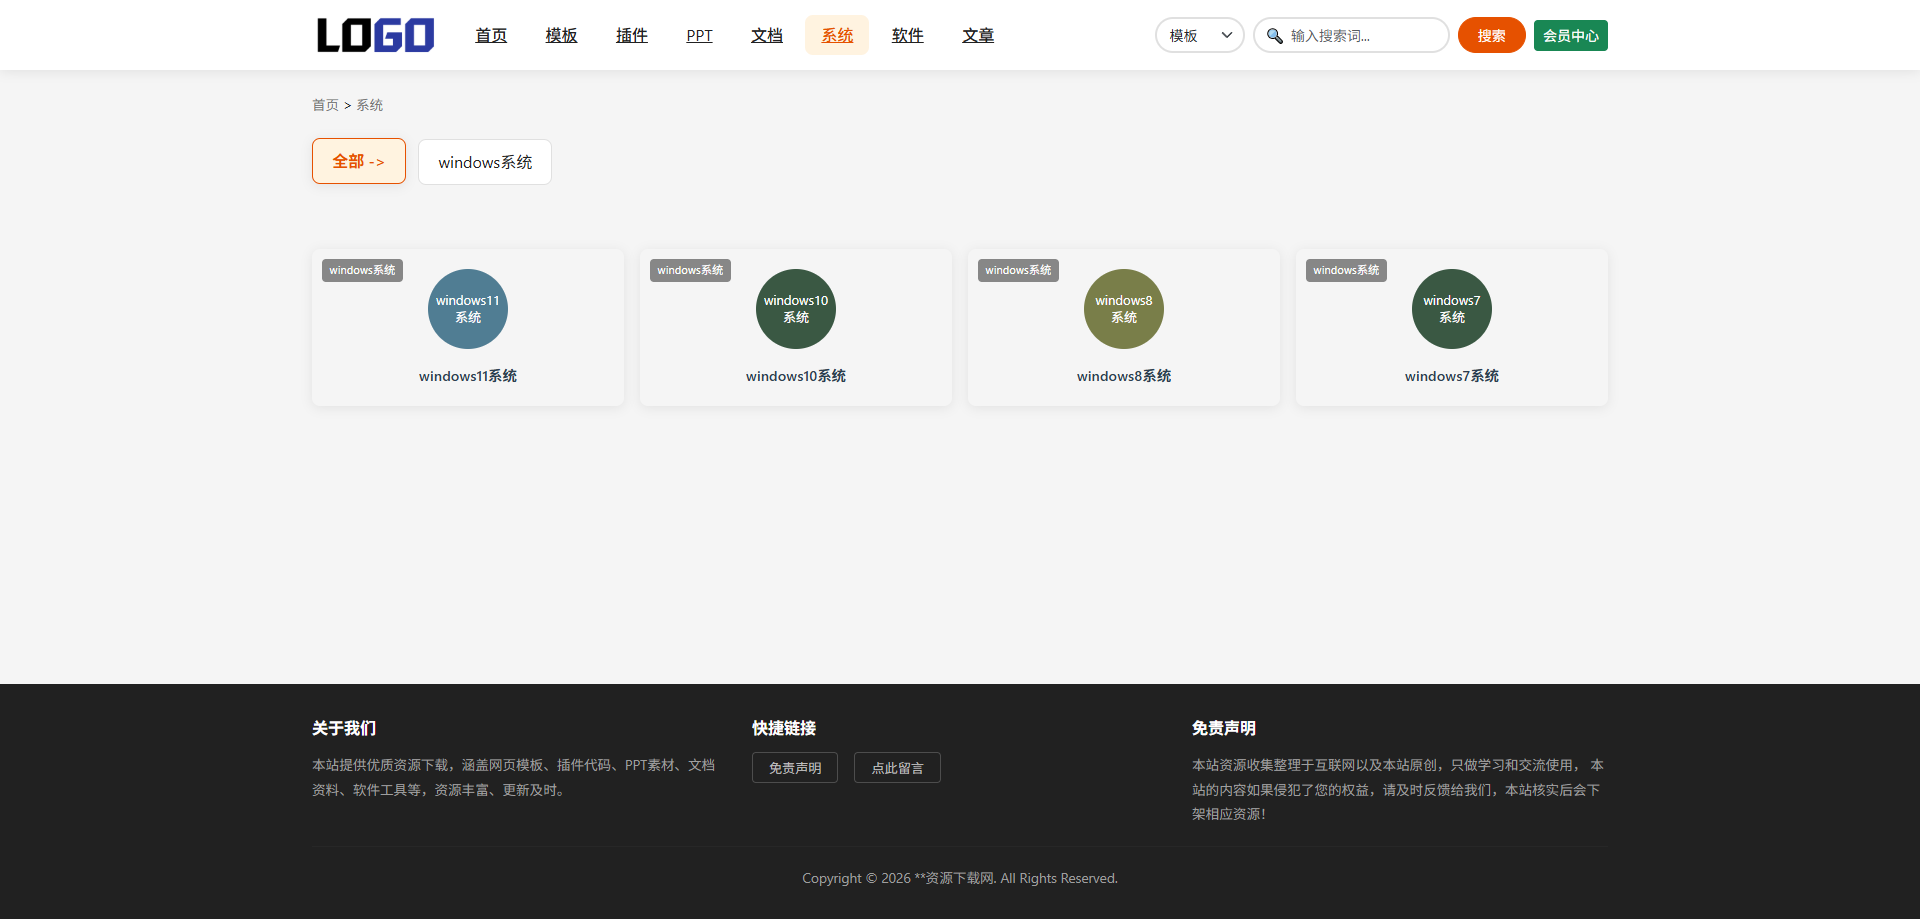This screenshot has height=919, width=1920.
Task: Open the windows7系统 round icon
Action: [x=1452, y=309]
